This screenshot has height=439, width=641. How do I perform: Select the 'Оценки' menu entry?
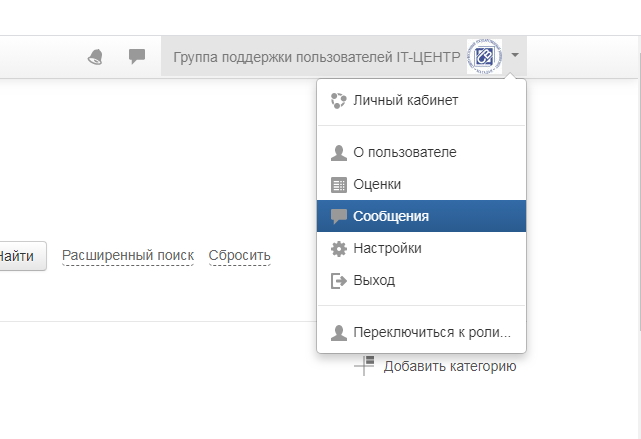376,185
